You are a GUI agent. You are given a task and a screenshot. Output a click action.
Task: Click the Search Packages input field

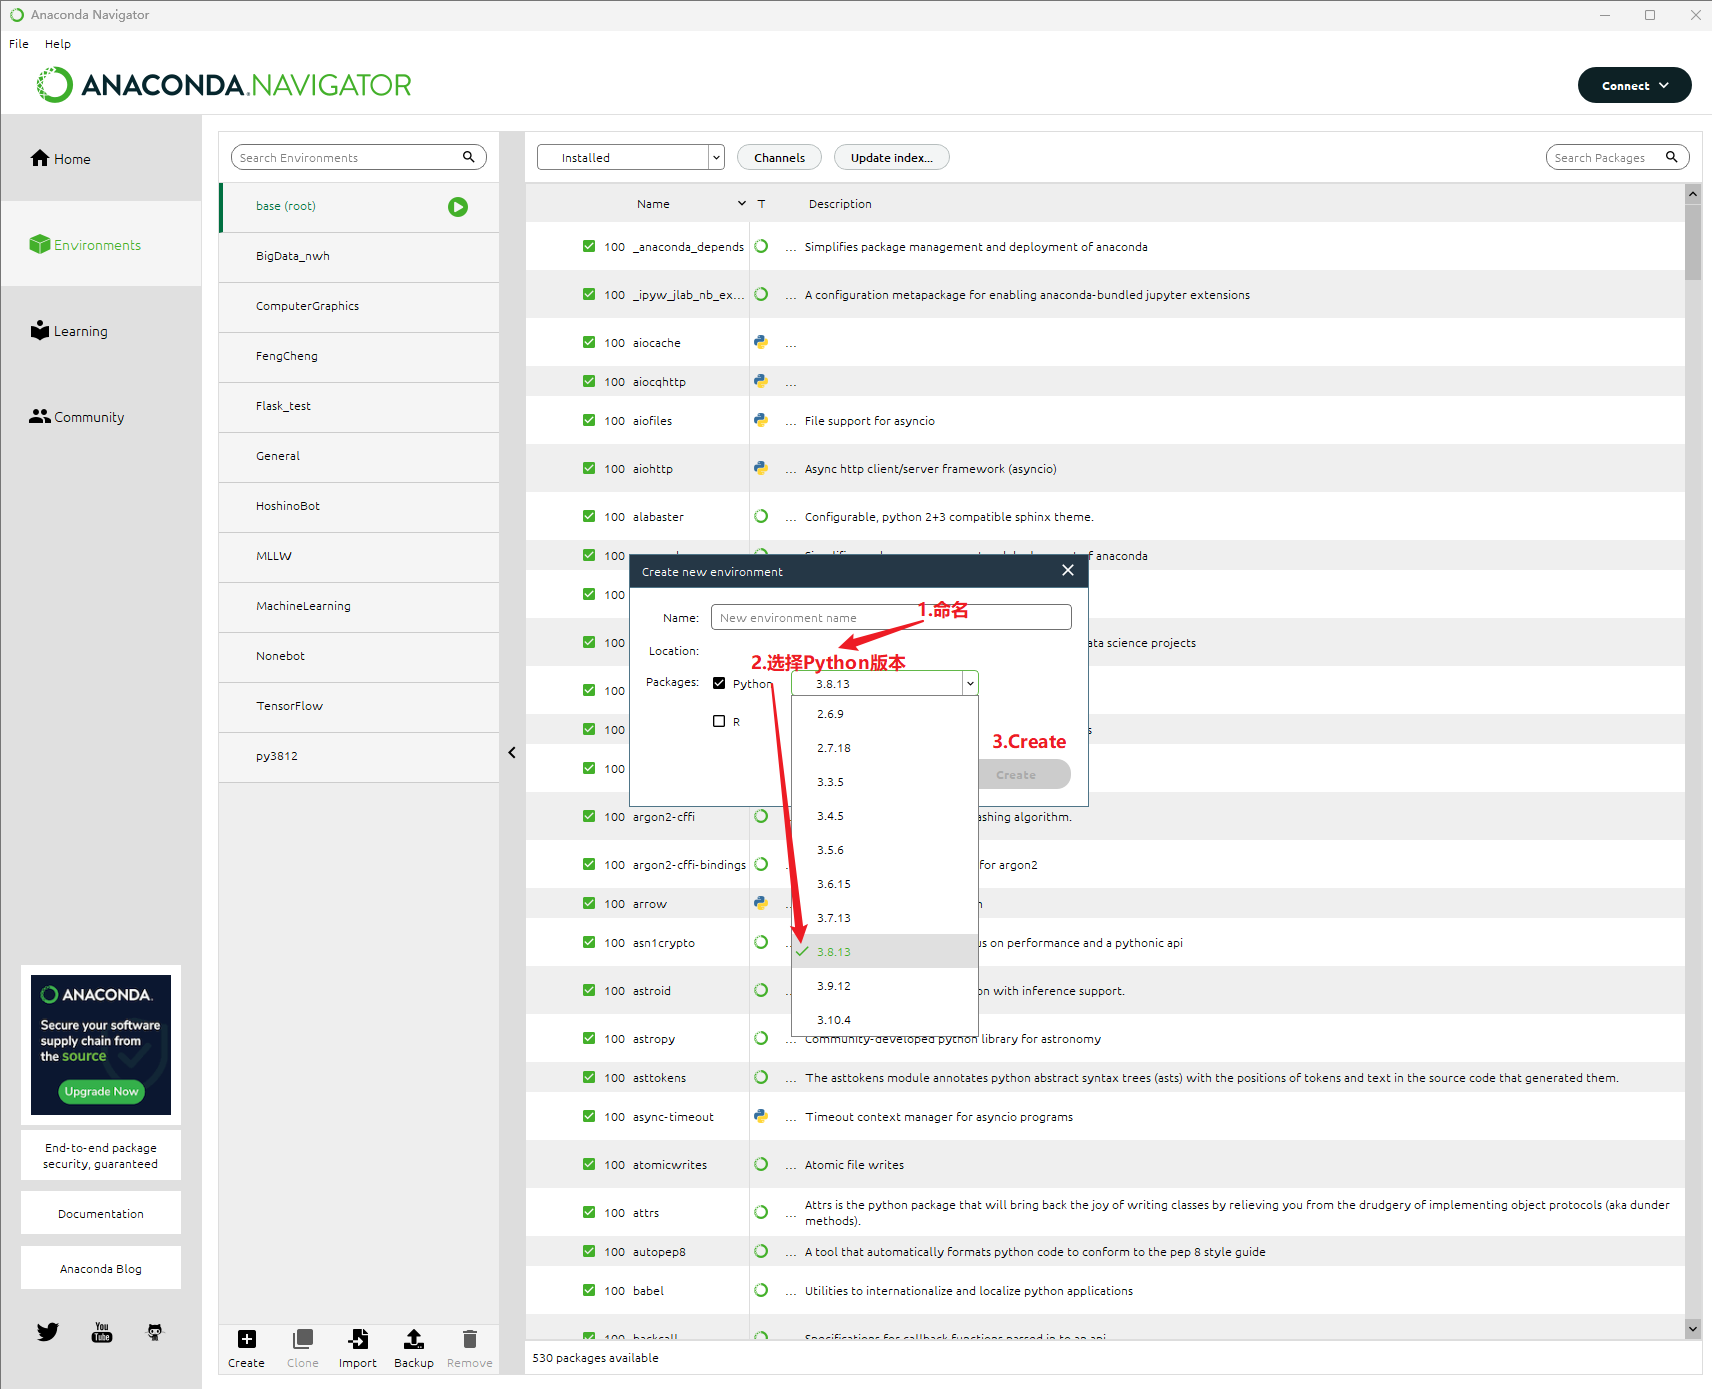tap(1618, 157)
